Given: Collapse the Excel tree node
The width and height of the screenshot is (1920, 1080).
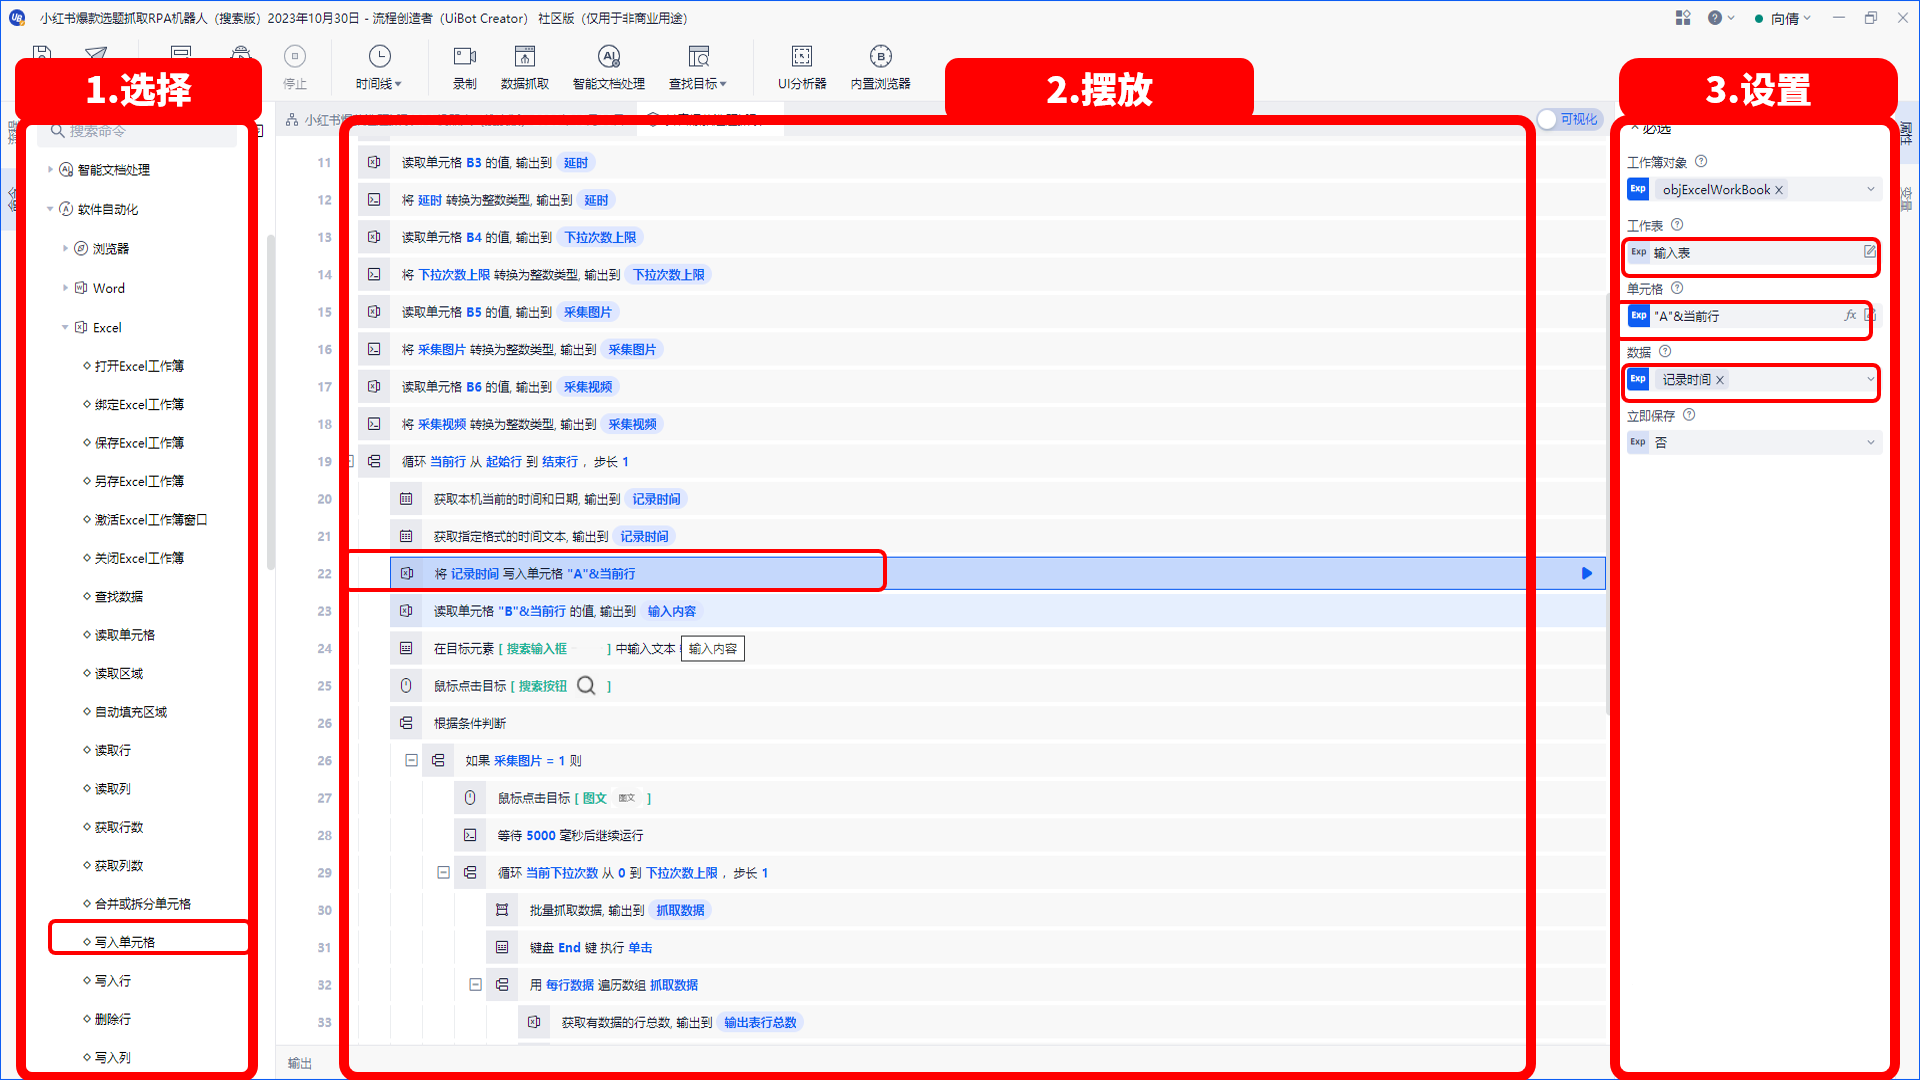Looking at the screenshot, I should coord(65,327).
